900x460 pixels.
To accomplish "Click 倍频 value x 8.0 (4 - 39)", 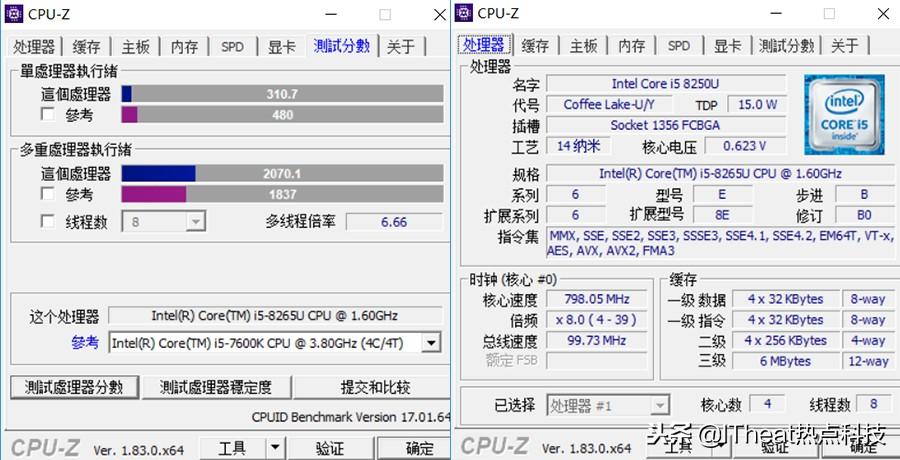I will click(596, 320).
